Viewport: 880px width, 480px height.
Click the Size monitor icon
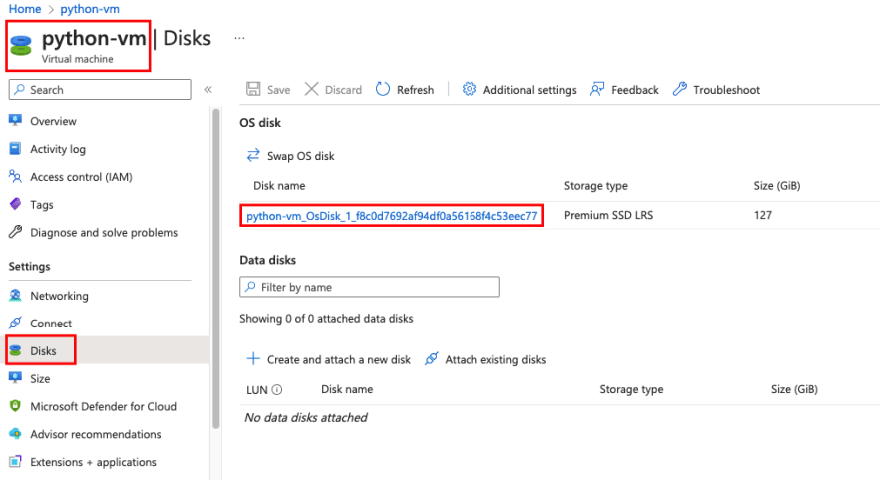(16, 377)
